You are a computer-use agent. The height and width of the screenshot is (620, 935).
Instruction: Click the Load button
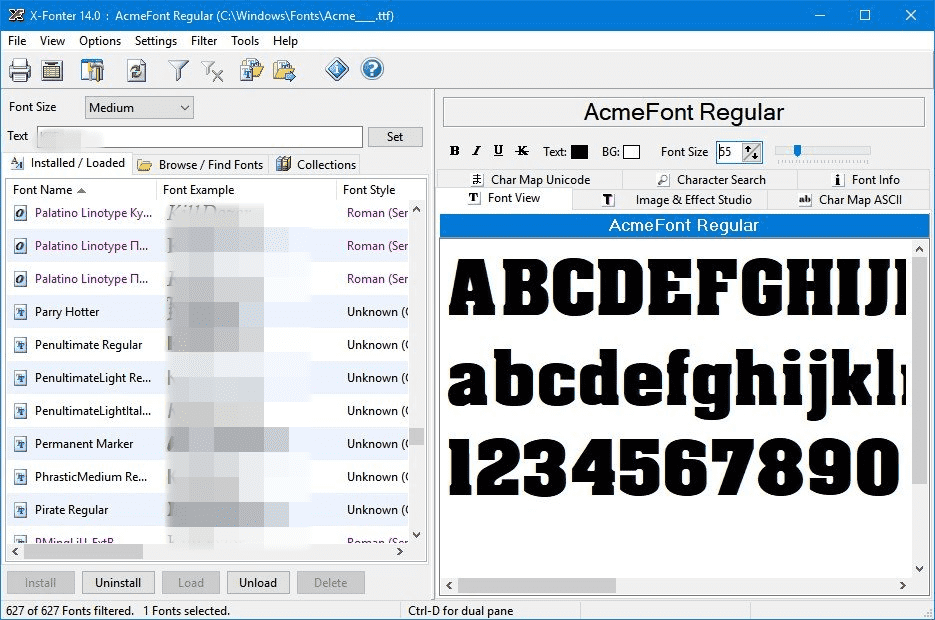(x=191, y=582)
